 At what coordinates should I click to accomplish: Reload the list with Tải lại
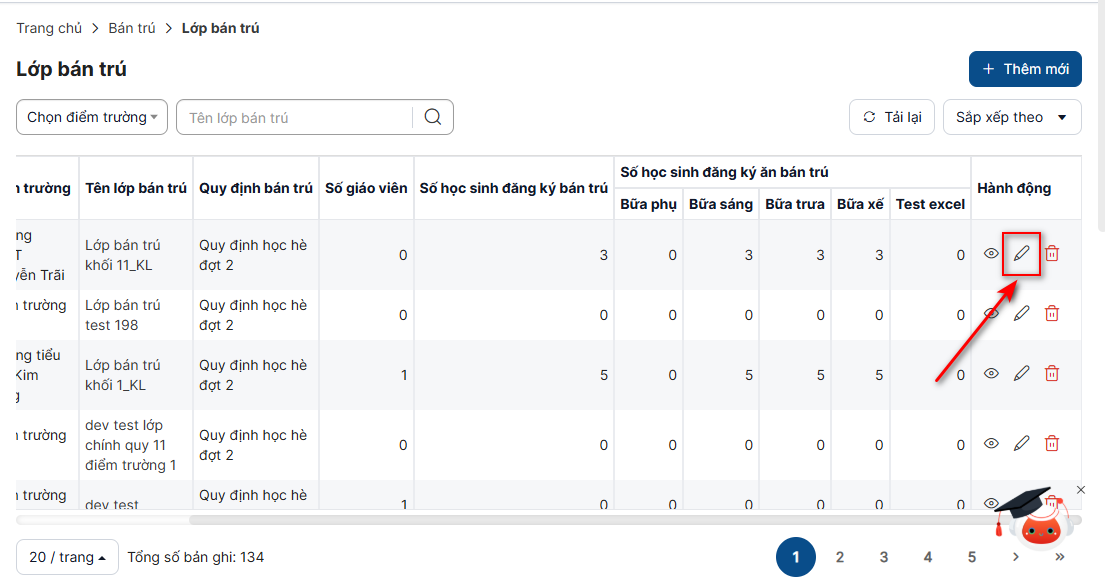pyautogui.click(x=892, y=117)
